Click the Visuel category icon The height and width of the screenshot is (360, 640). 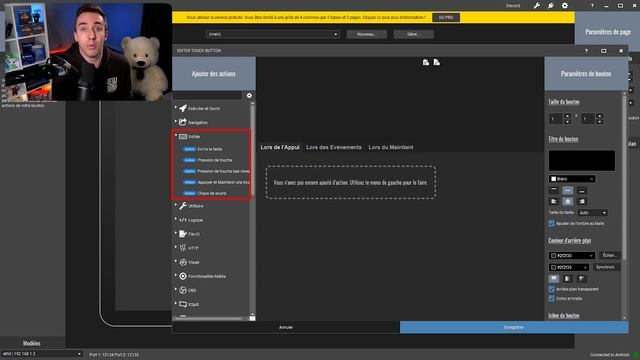pyautogui.click(x=183, y=262)
